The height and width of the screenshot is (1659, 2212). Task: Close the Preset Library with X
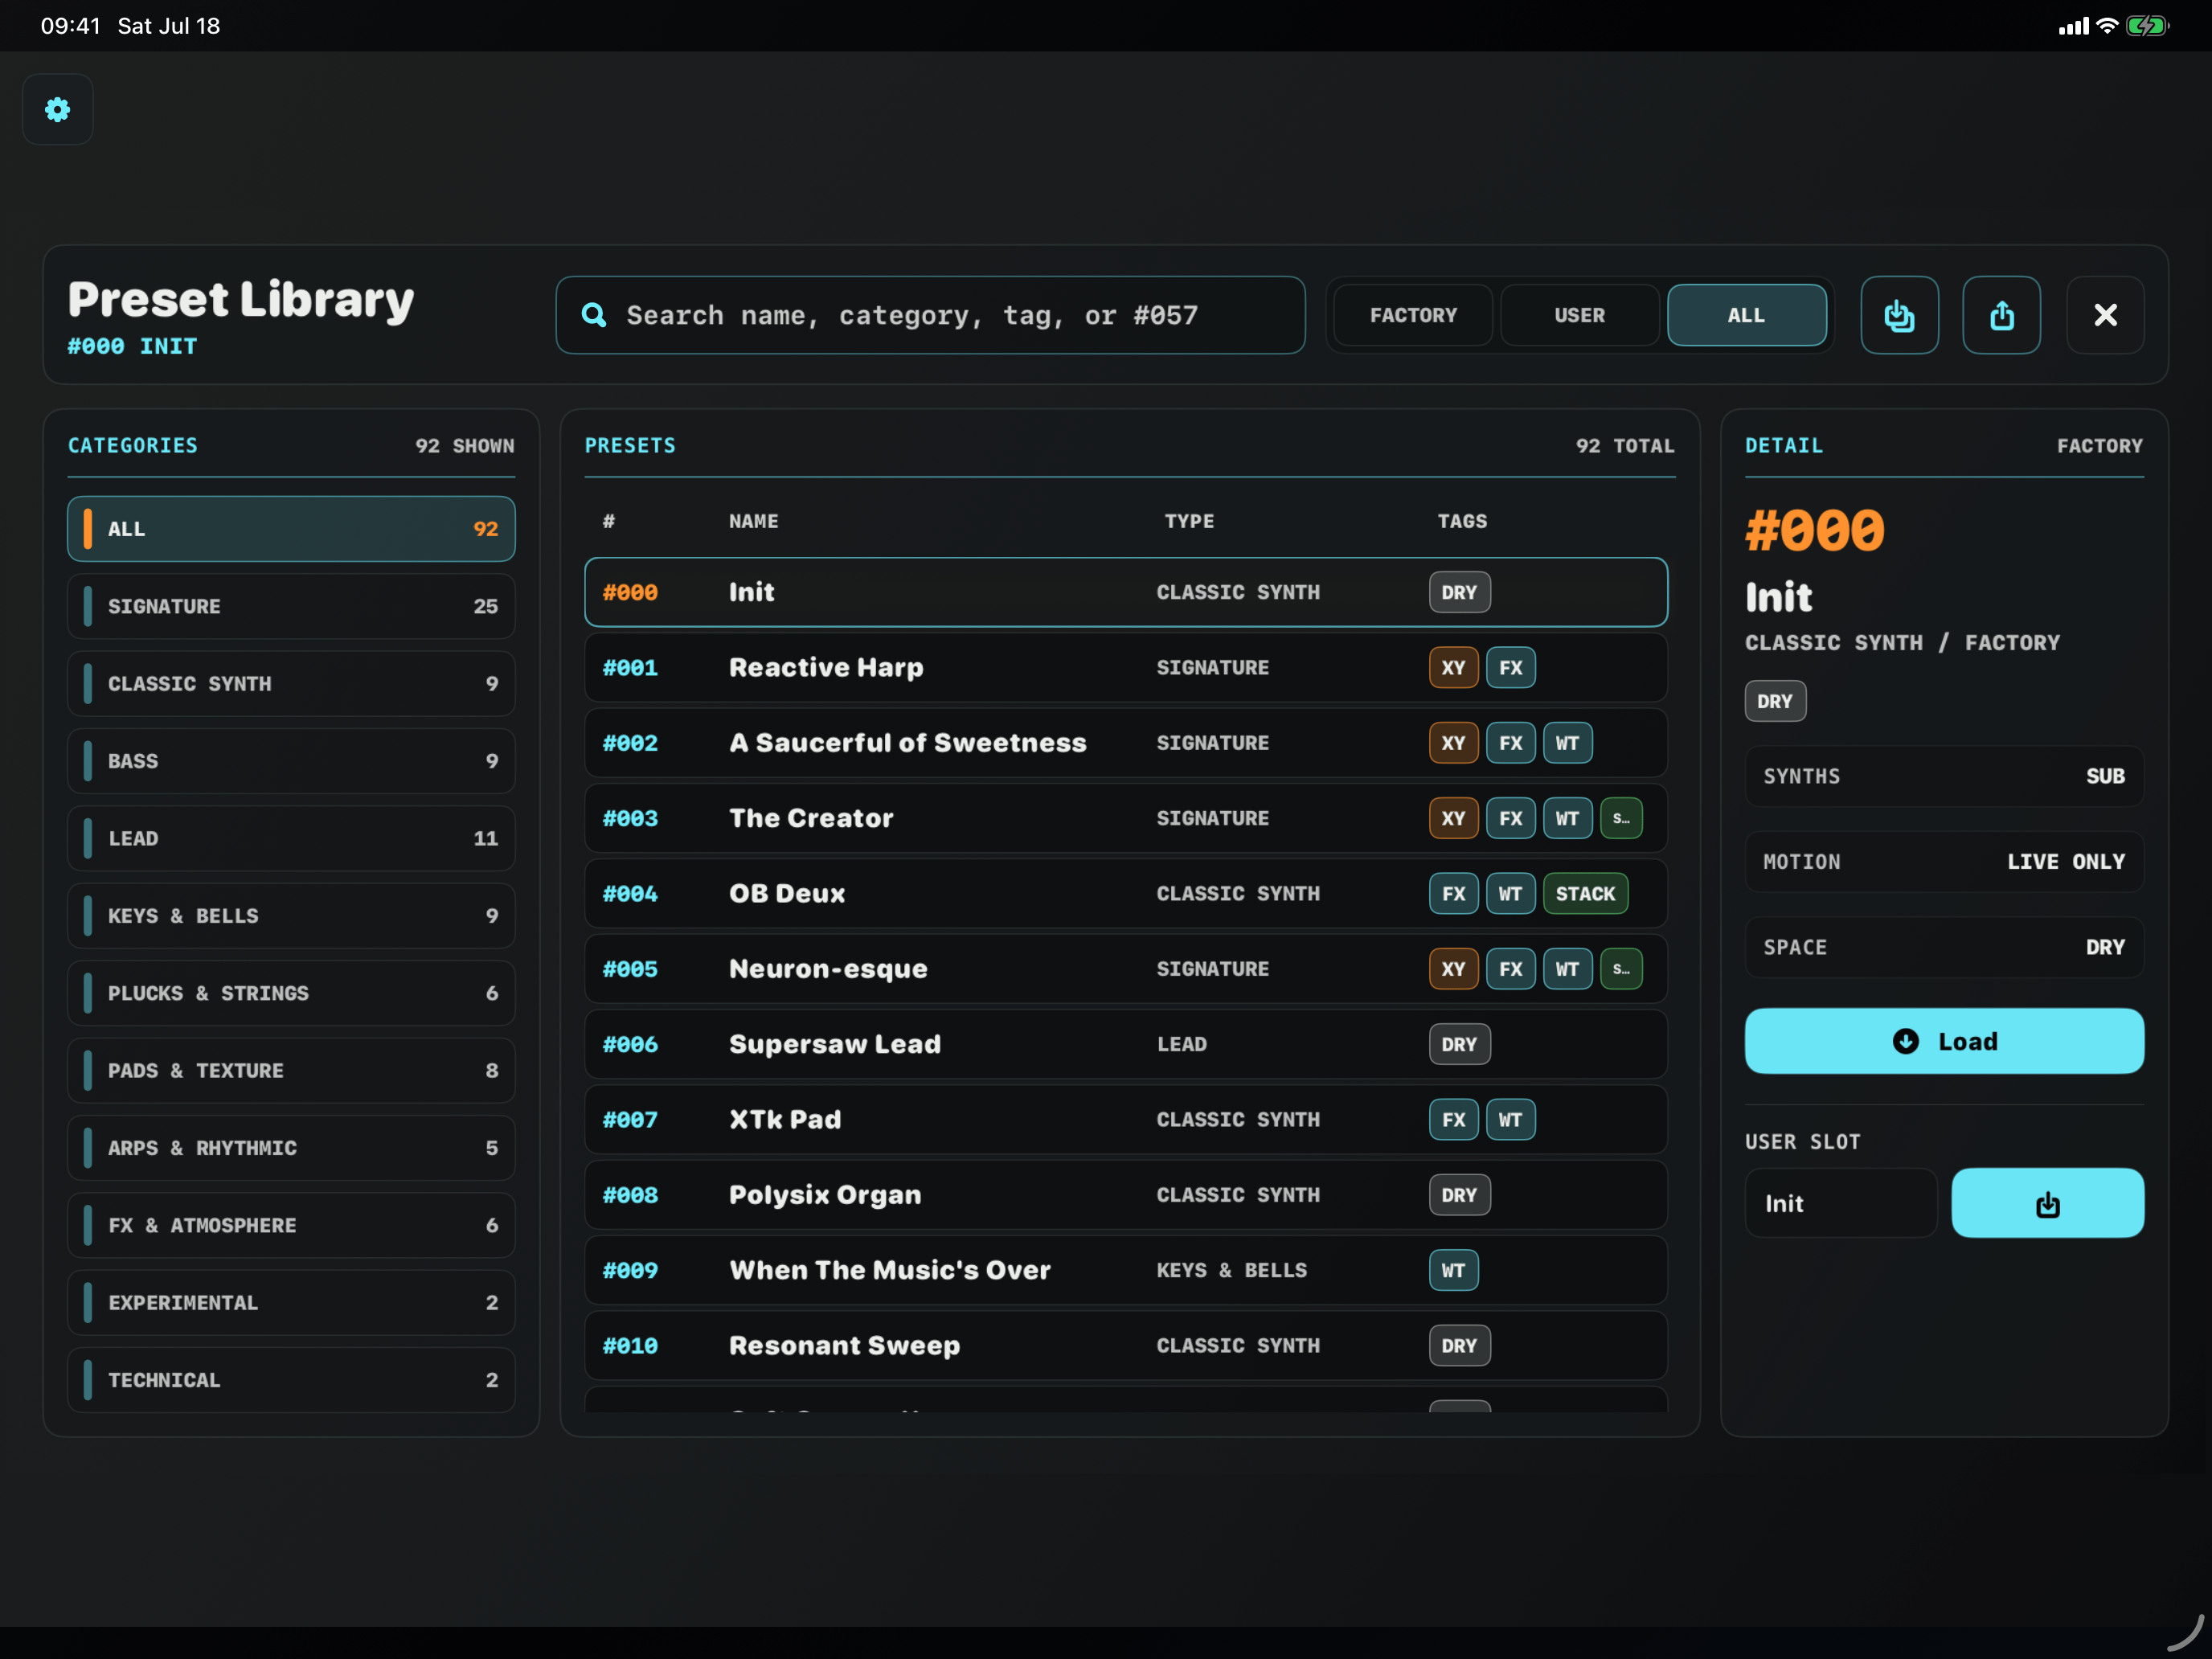coord(2105,315)
